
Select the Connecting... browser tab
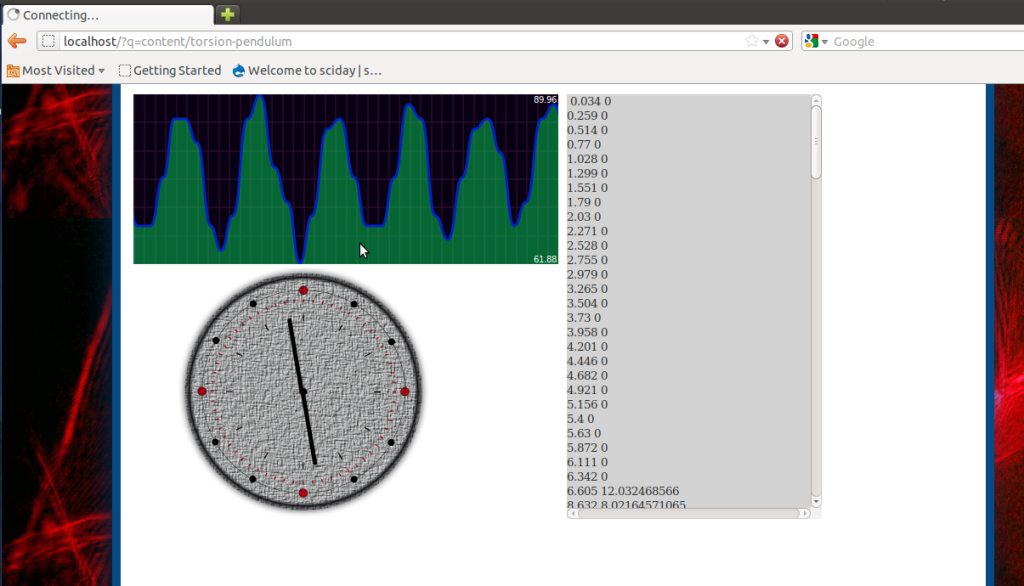pyautogui.click(x=108, y=14)
